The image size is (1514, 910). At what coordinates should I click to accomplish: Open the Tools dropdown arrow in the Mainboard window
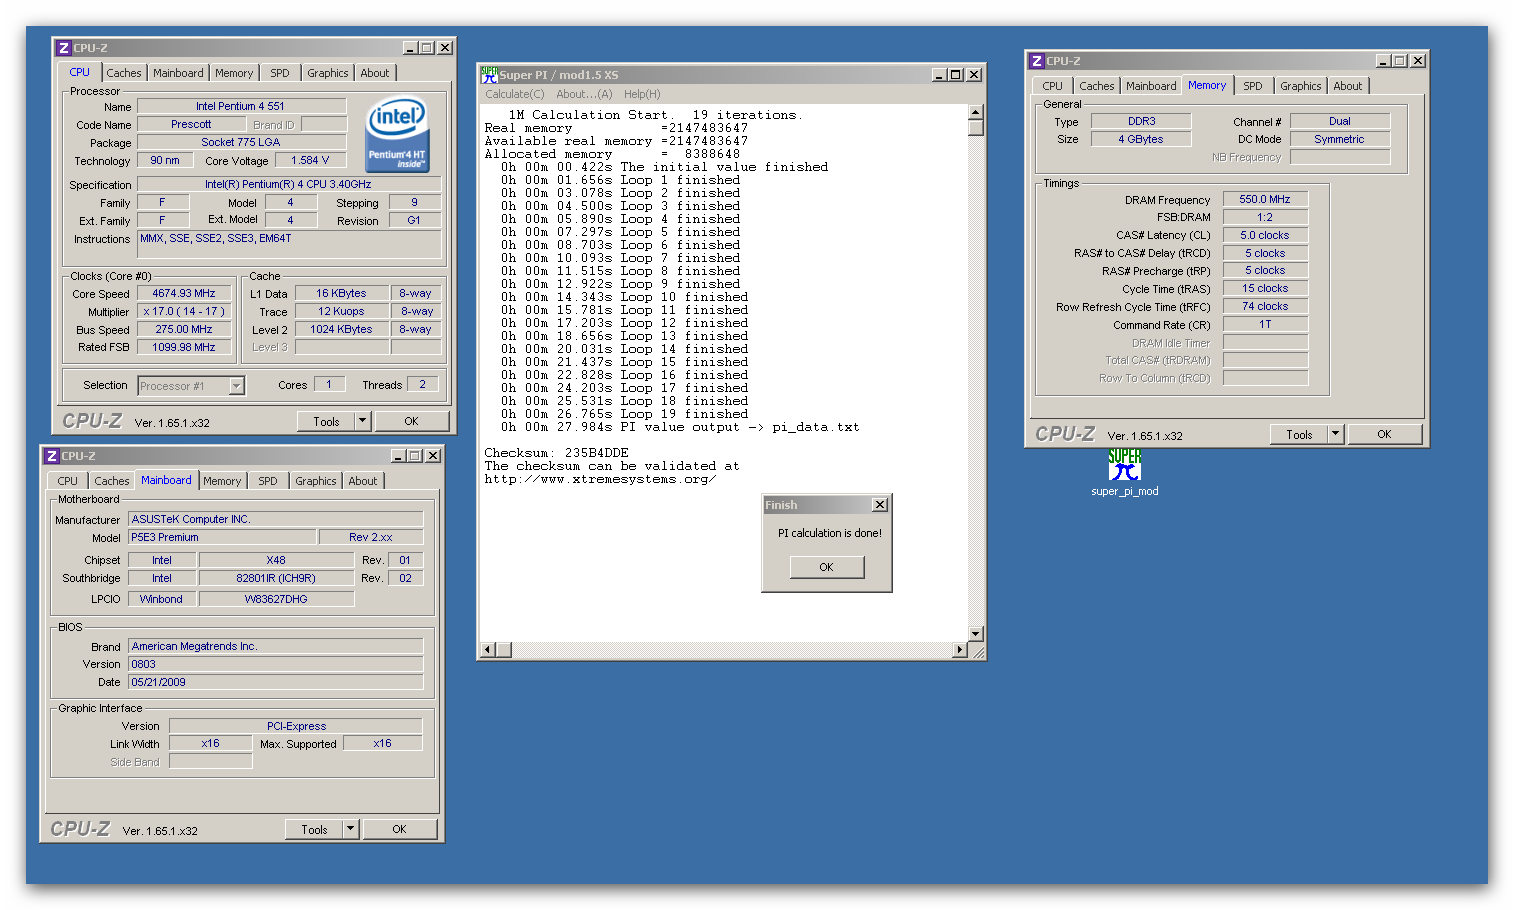coord(351,829)
